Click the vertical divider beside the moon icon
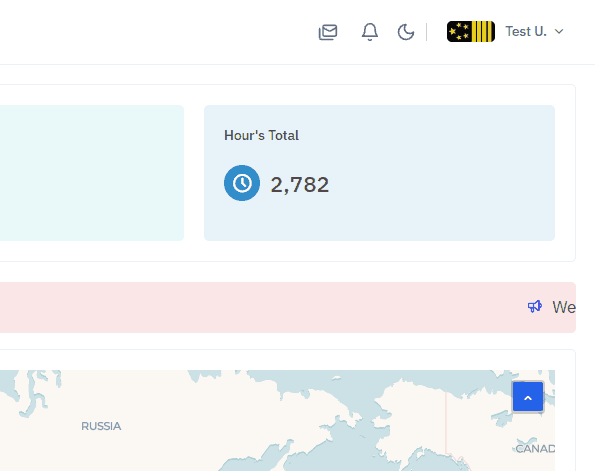Viewport: 595px width, 471px height. [x=427, y=32]
